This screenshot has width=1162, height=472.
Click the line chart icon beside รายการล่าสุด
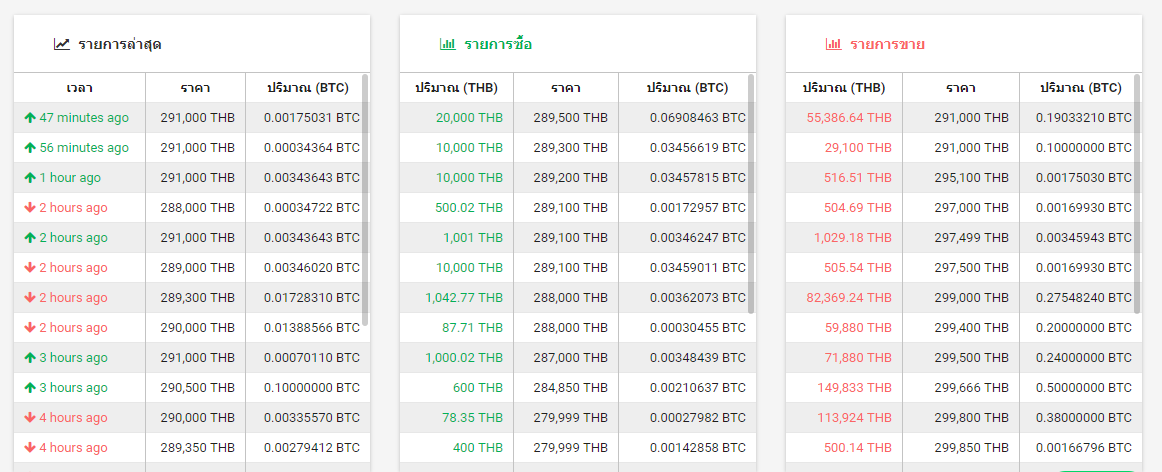62,44
